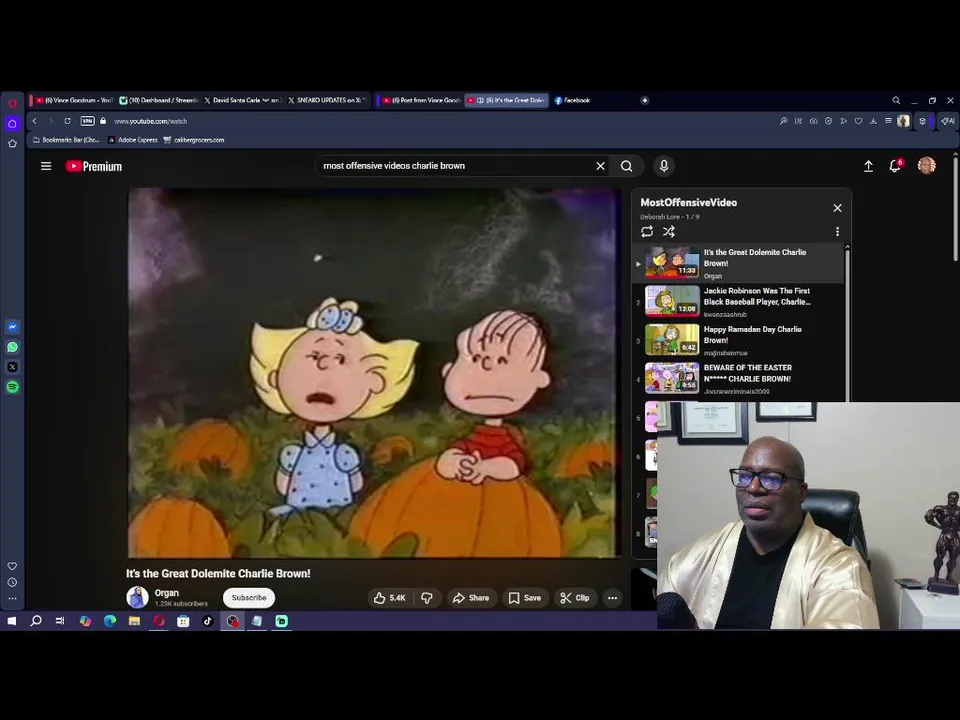Switch to 'David Santa Carla' X tab
Viewport: 960px width, 720px height.
(241, 100)
